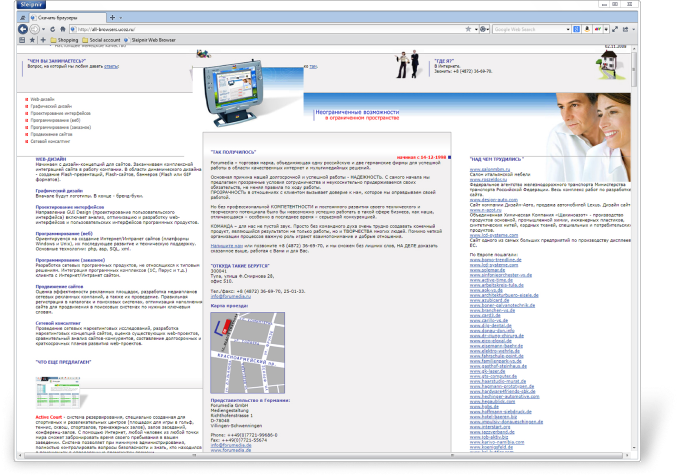Click the small colorful people icon above monitor
683x475 pixels.
tap(203, 54)
